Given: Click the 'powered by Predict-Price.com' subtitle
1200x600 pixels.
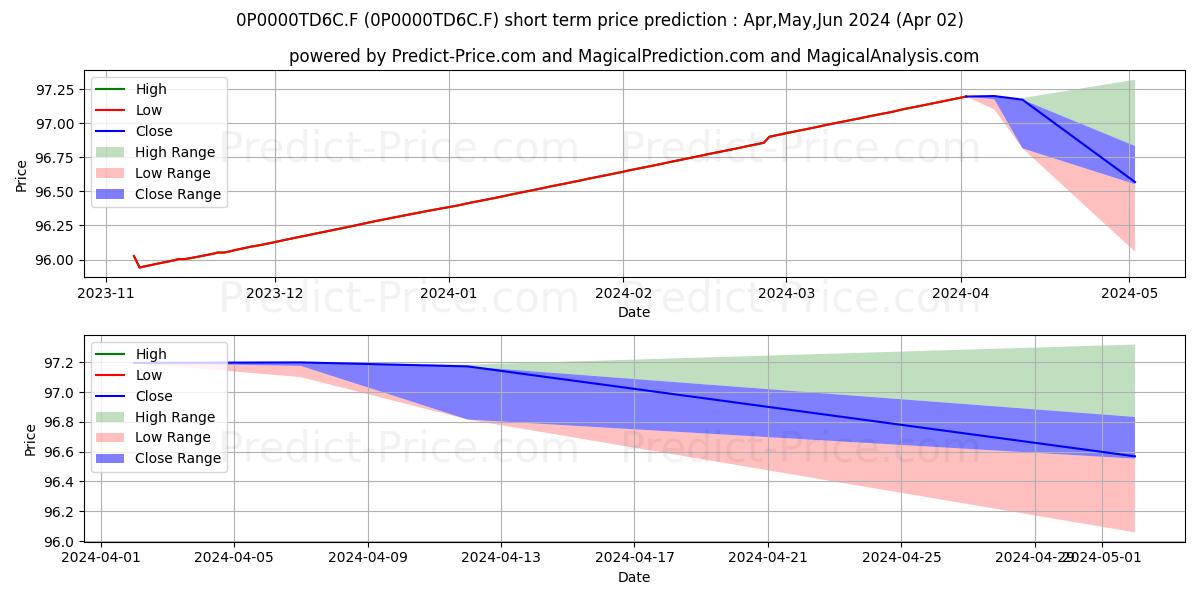Looking at the screenshot, I should click(x=634, y=56).
